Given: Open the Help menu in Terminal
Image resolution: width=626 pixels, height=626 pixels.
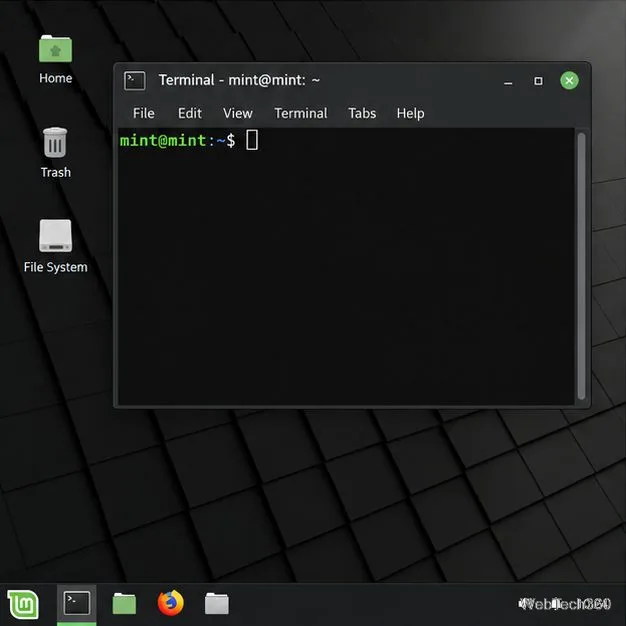Looking at the screenshot, I should 410,114.
